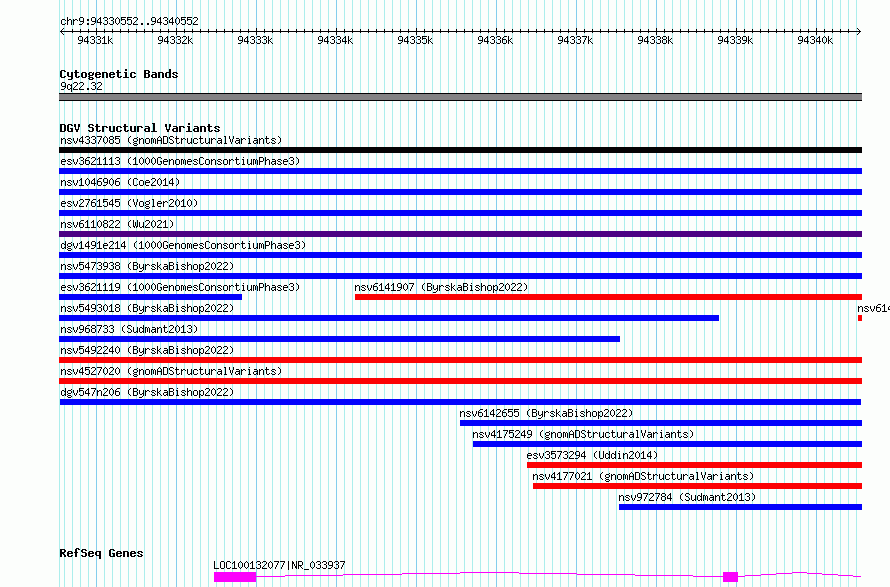
Task: Click the short blue esv3621119 bar
Action: point(150,297)
